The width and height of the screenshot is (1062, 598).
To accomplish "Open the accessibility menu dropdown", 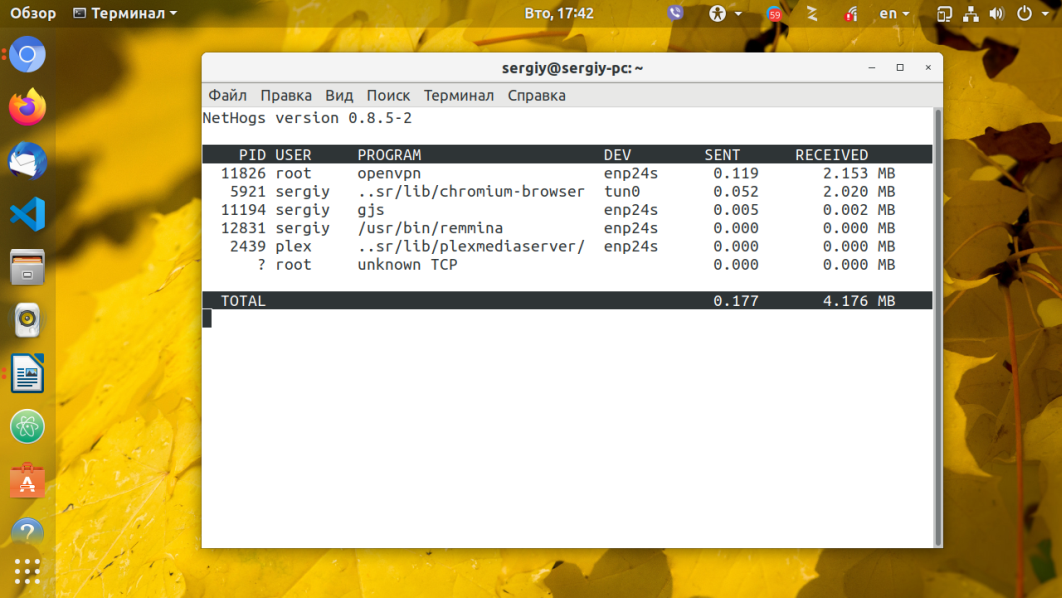I will (x=725, y=14).
